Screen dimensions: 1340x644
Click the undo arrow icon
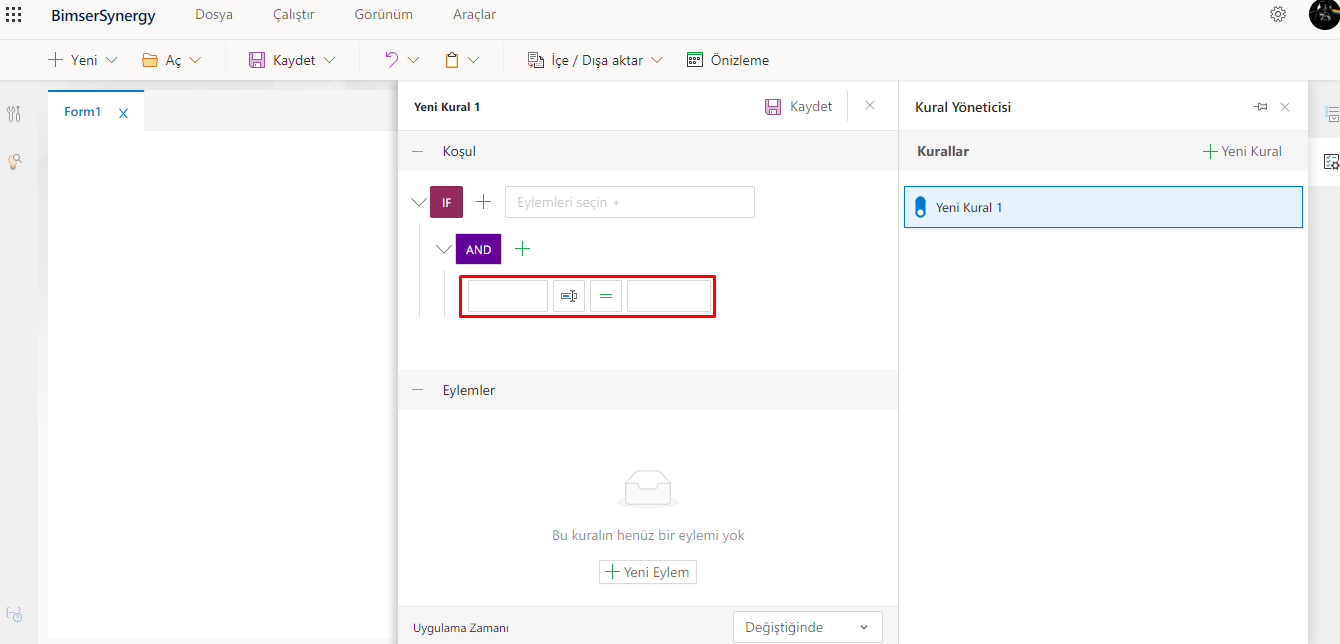coord(392,60)
